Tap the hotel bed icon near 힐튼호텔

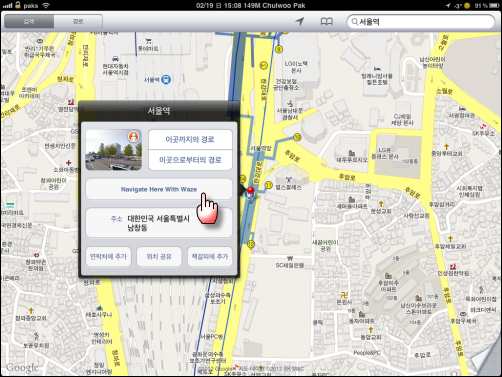click(x=377, y=69)
